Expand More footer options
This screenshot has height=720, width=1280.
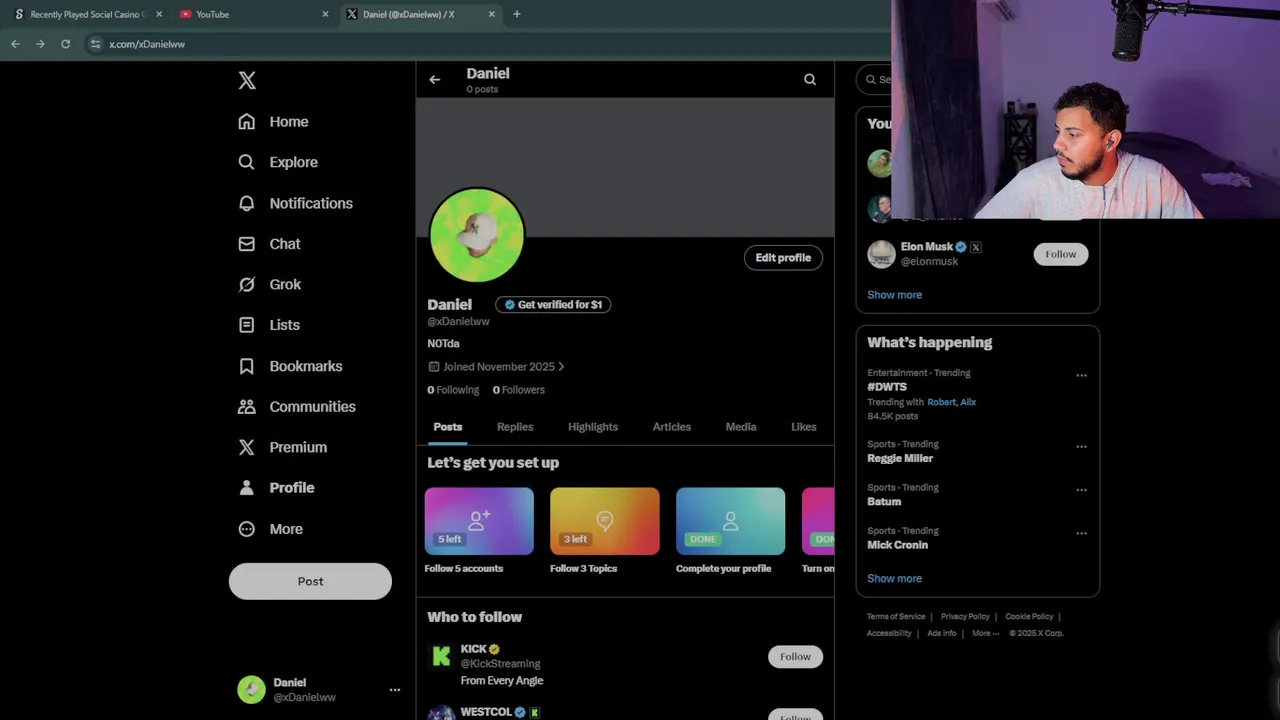985,633
